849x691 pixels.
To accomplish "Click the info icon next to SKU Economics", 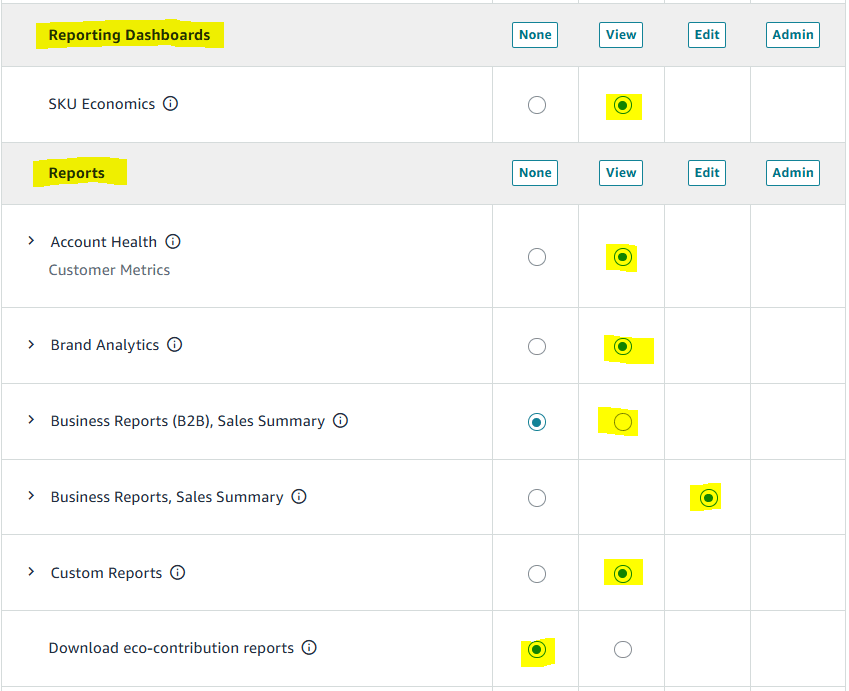I will click(x=170, y=104).
